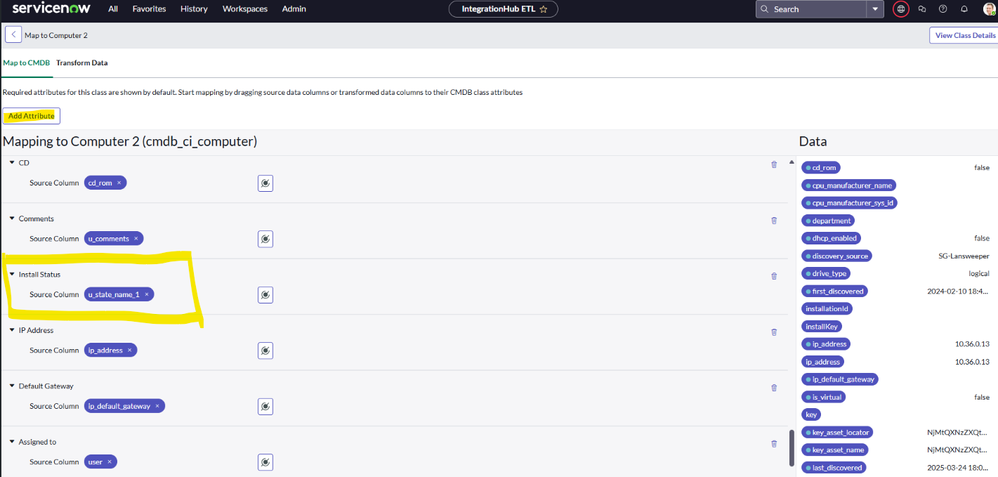Remove u_state_name_1 using its x
The height and width of the screenshot is (477, 998).
coord(147,294)
